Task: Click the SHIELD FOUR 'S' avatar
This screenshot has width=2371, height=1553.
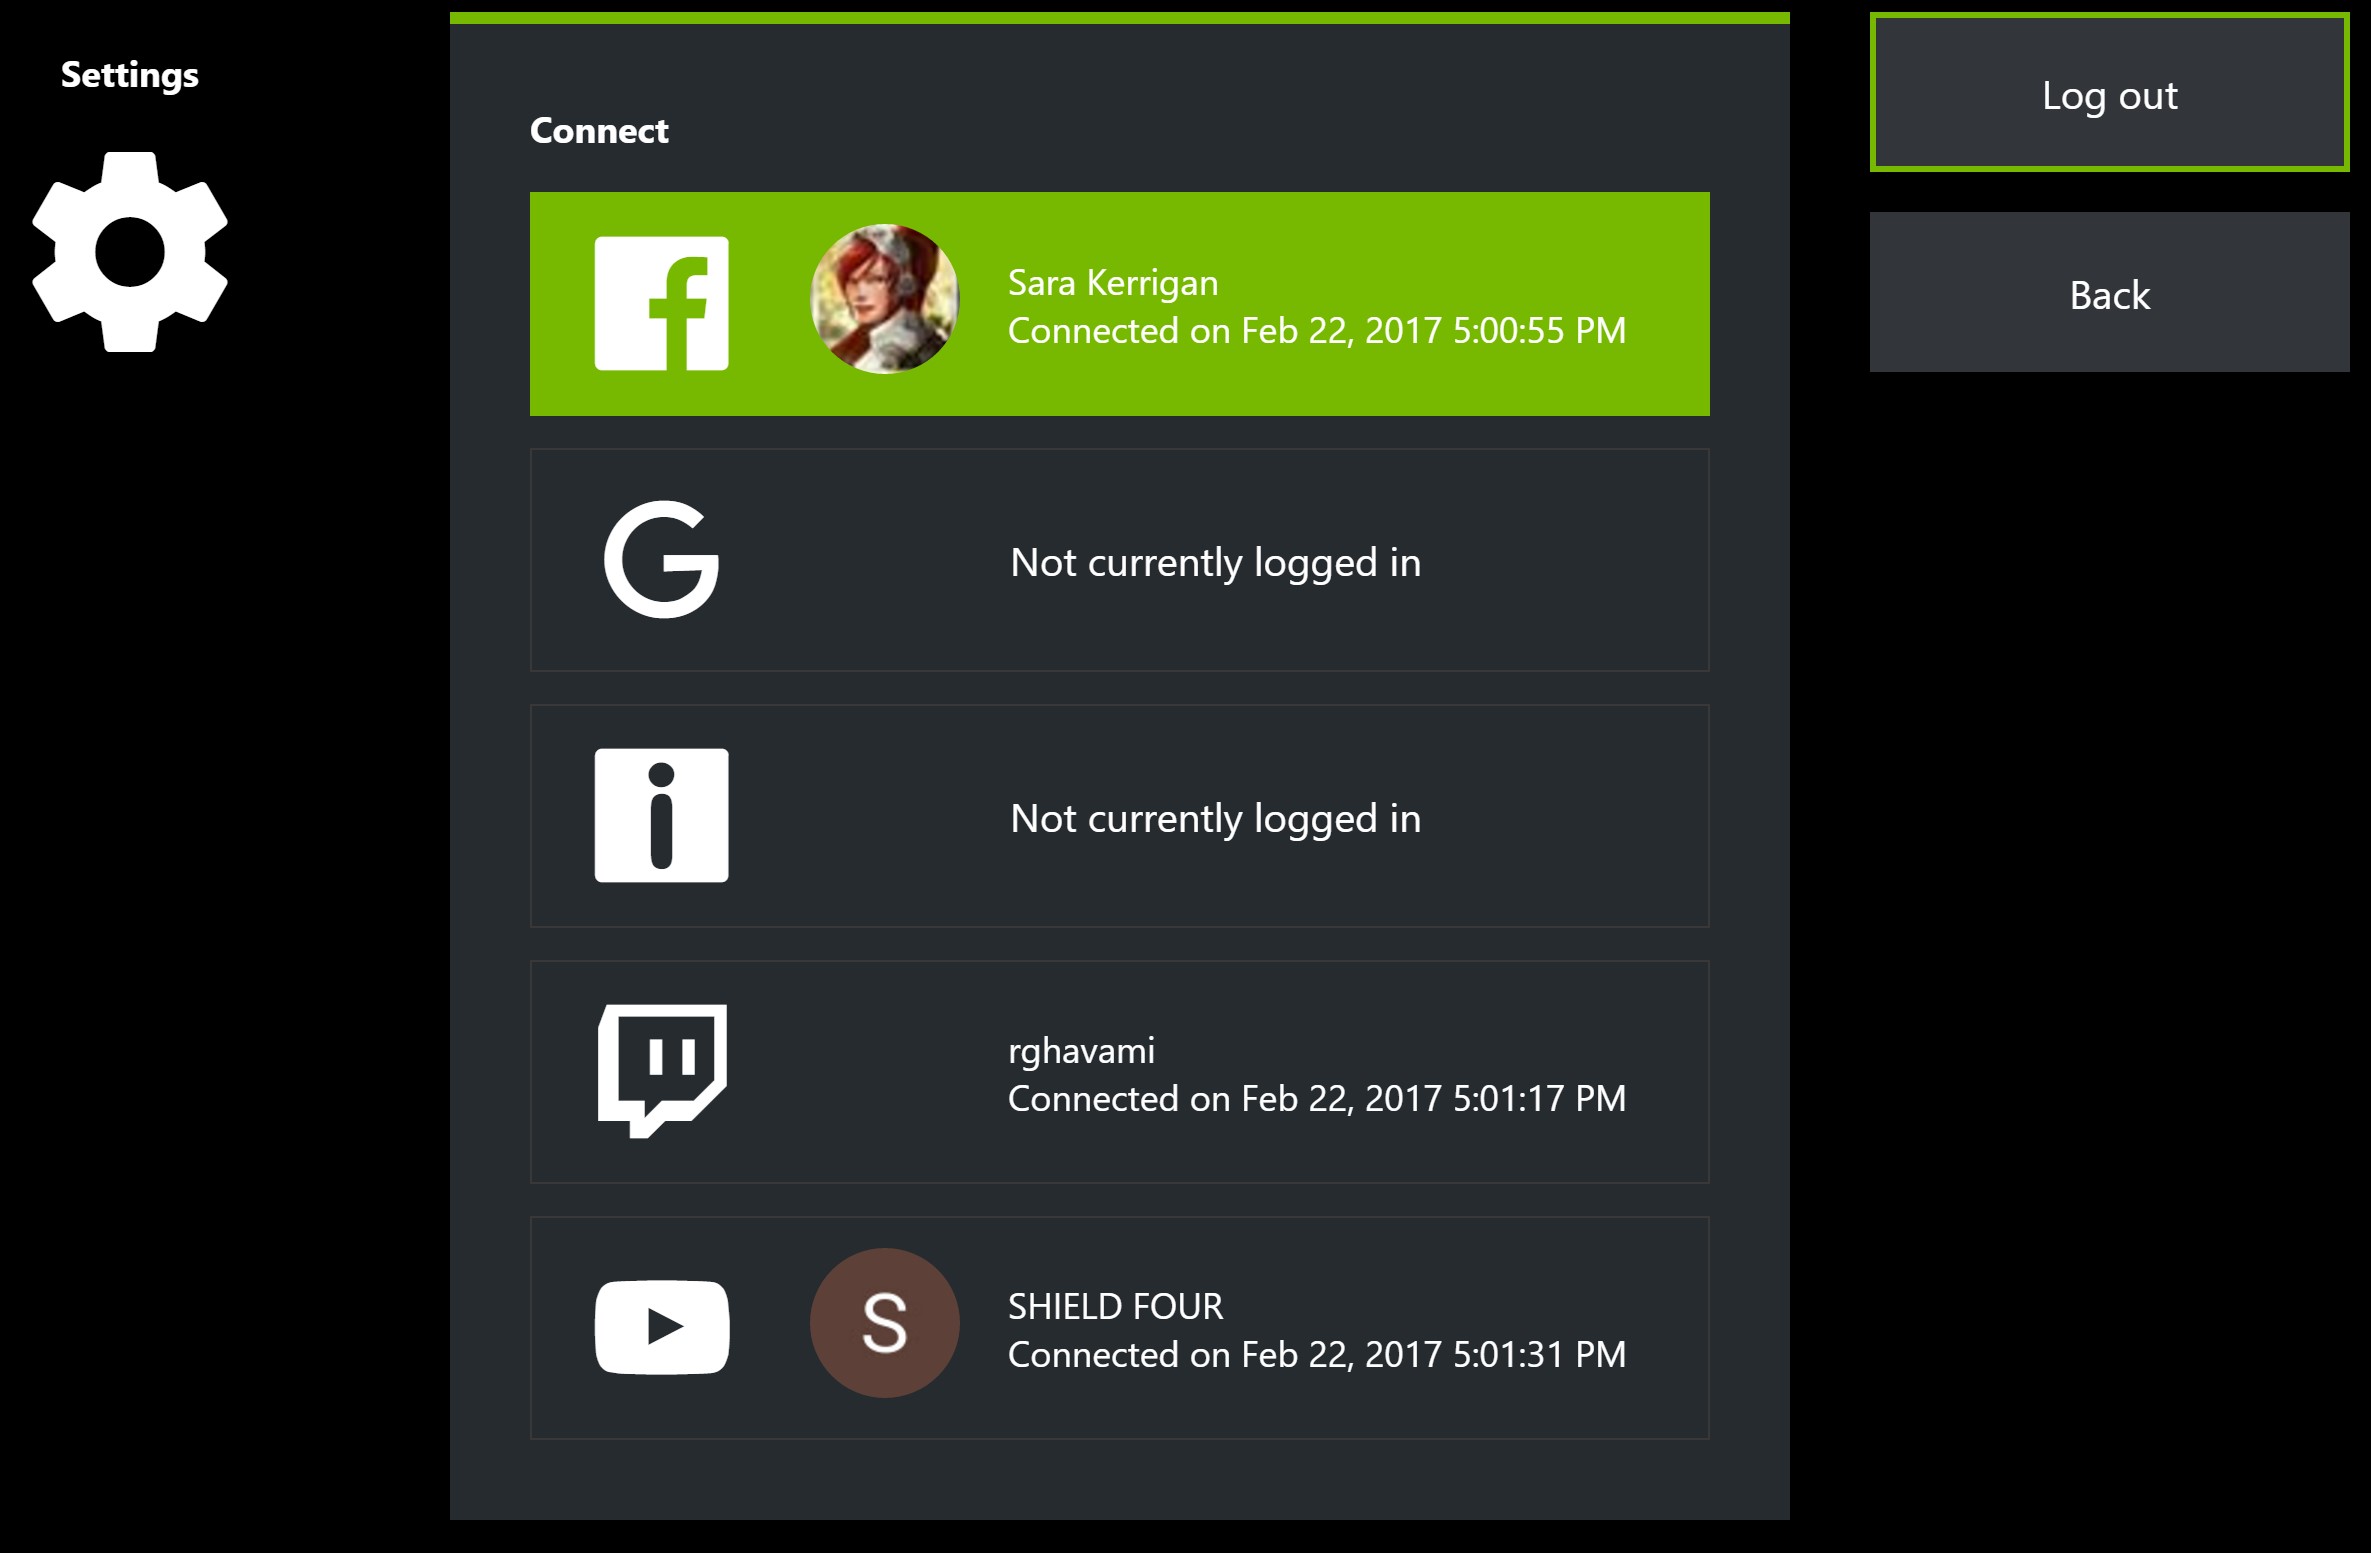Action: [884, 1322]
